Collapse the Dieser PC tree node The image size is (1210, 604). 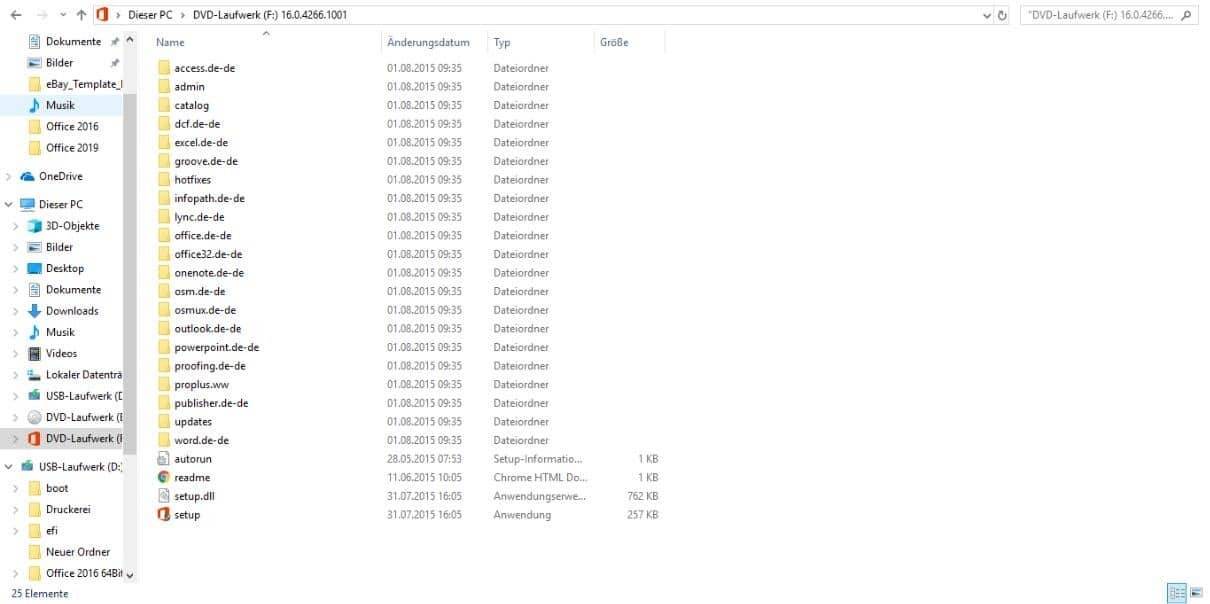pyautogui.click(x=9, y=205)
